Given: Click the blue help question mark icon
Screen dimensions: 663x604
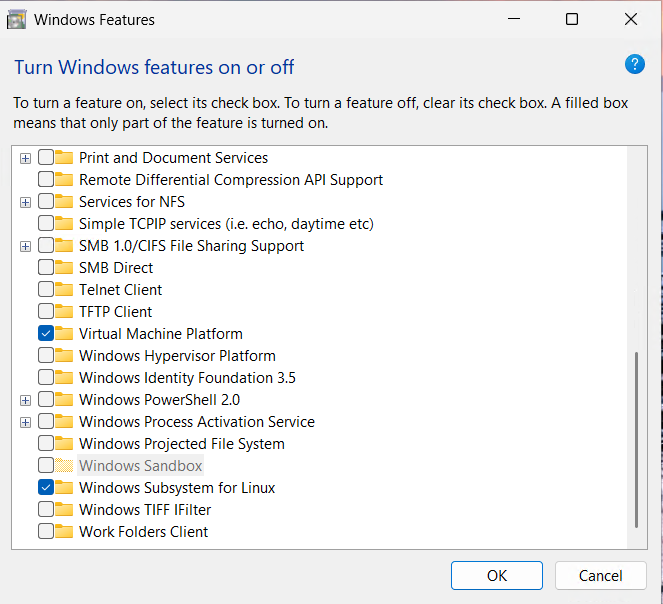Looking at the screenshot, I should [634, 65].
